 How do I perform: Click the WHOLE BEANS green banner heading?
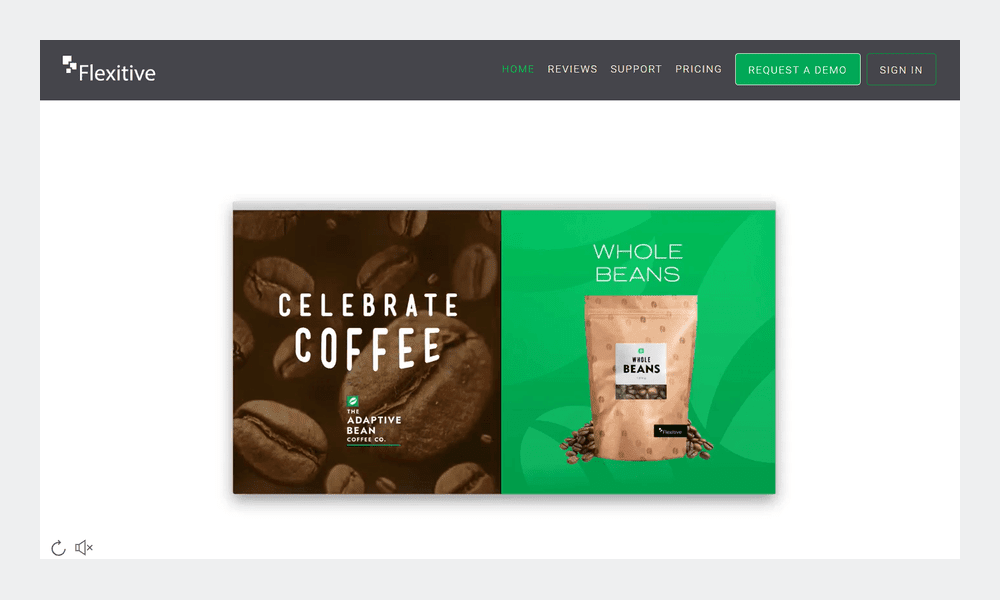coord(638,263)
